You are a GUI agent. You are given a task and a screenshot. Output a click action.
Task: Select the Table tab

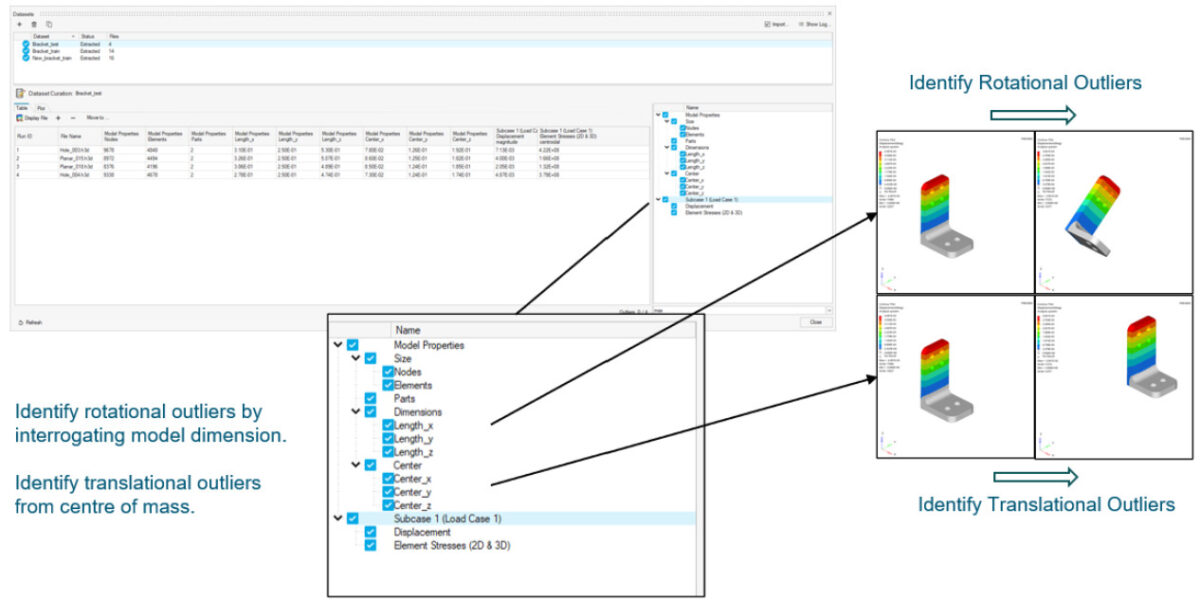[22, 107]
